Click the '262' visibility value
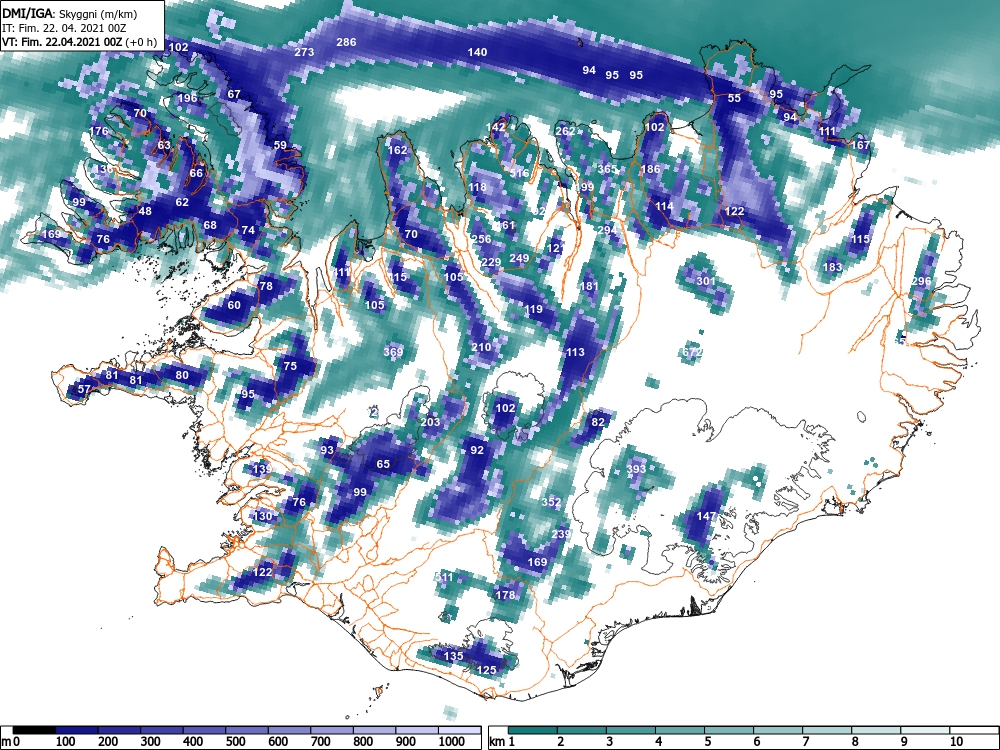The image size is (1000, 750). [565, 131]
